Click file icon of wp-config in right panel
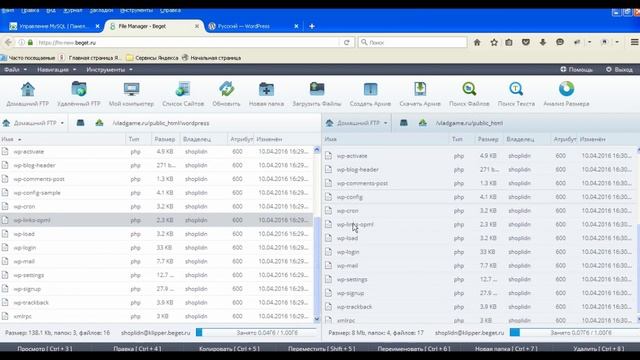The image size is (640, 360). click(329, 197)
